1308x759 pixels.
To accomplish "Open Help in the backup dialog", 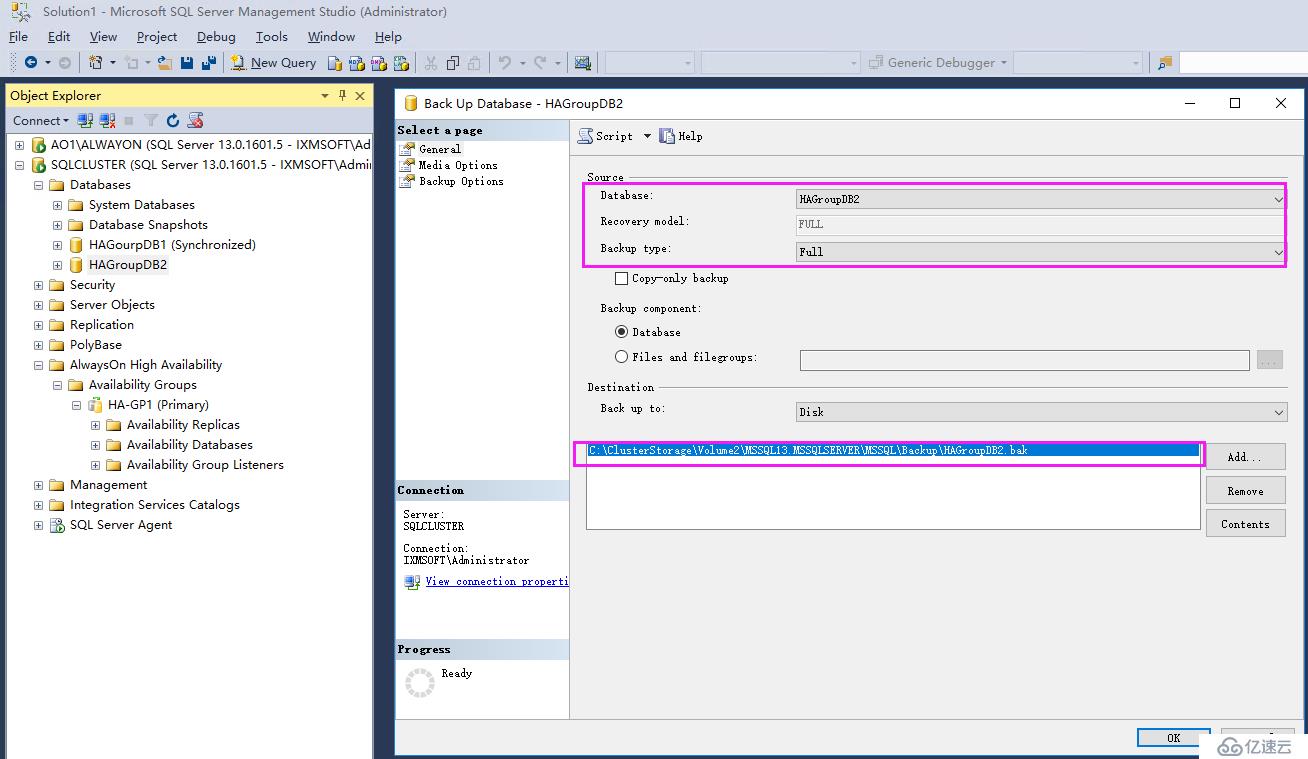I will point(681,136).
